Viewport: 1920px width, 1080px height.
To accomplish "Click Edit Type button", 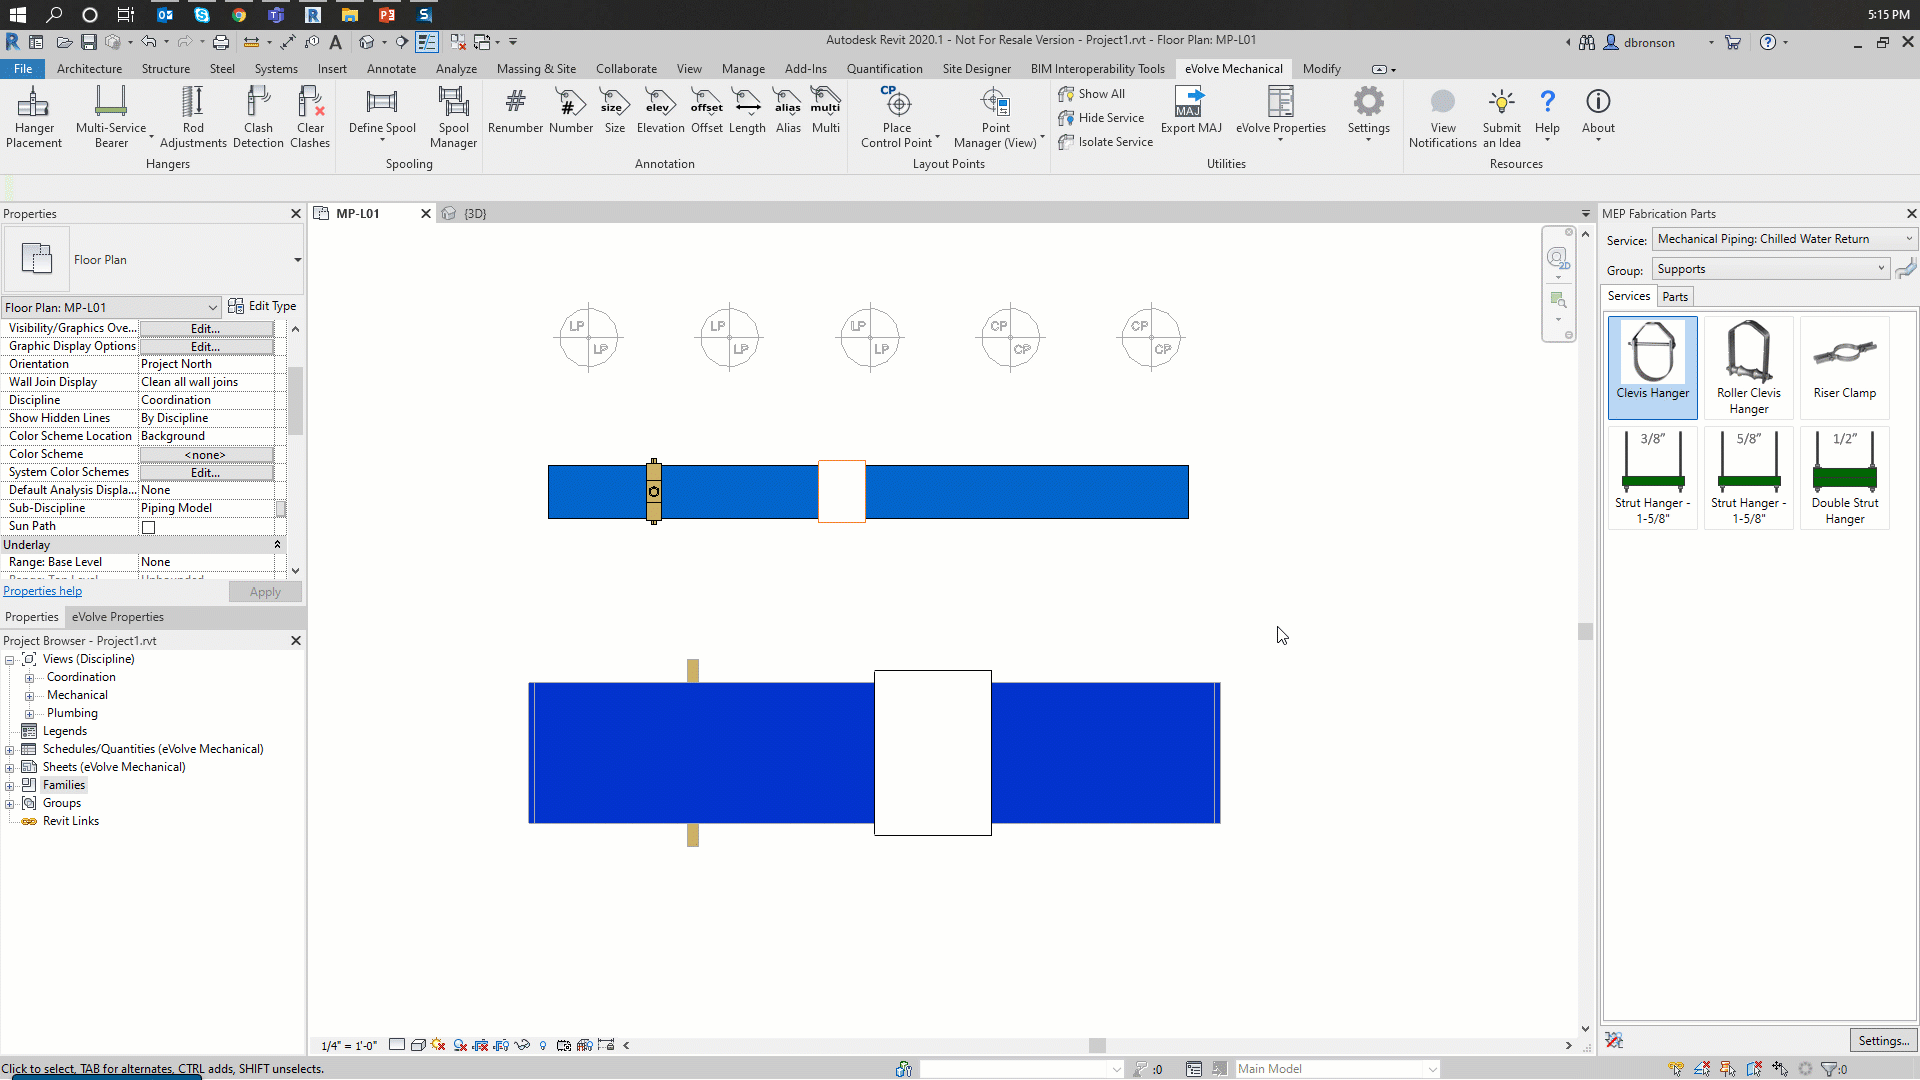I will click(262, 306).
